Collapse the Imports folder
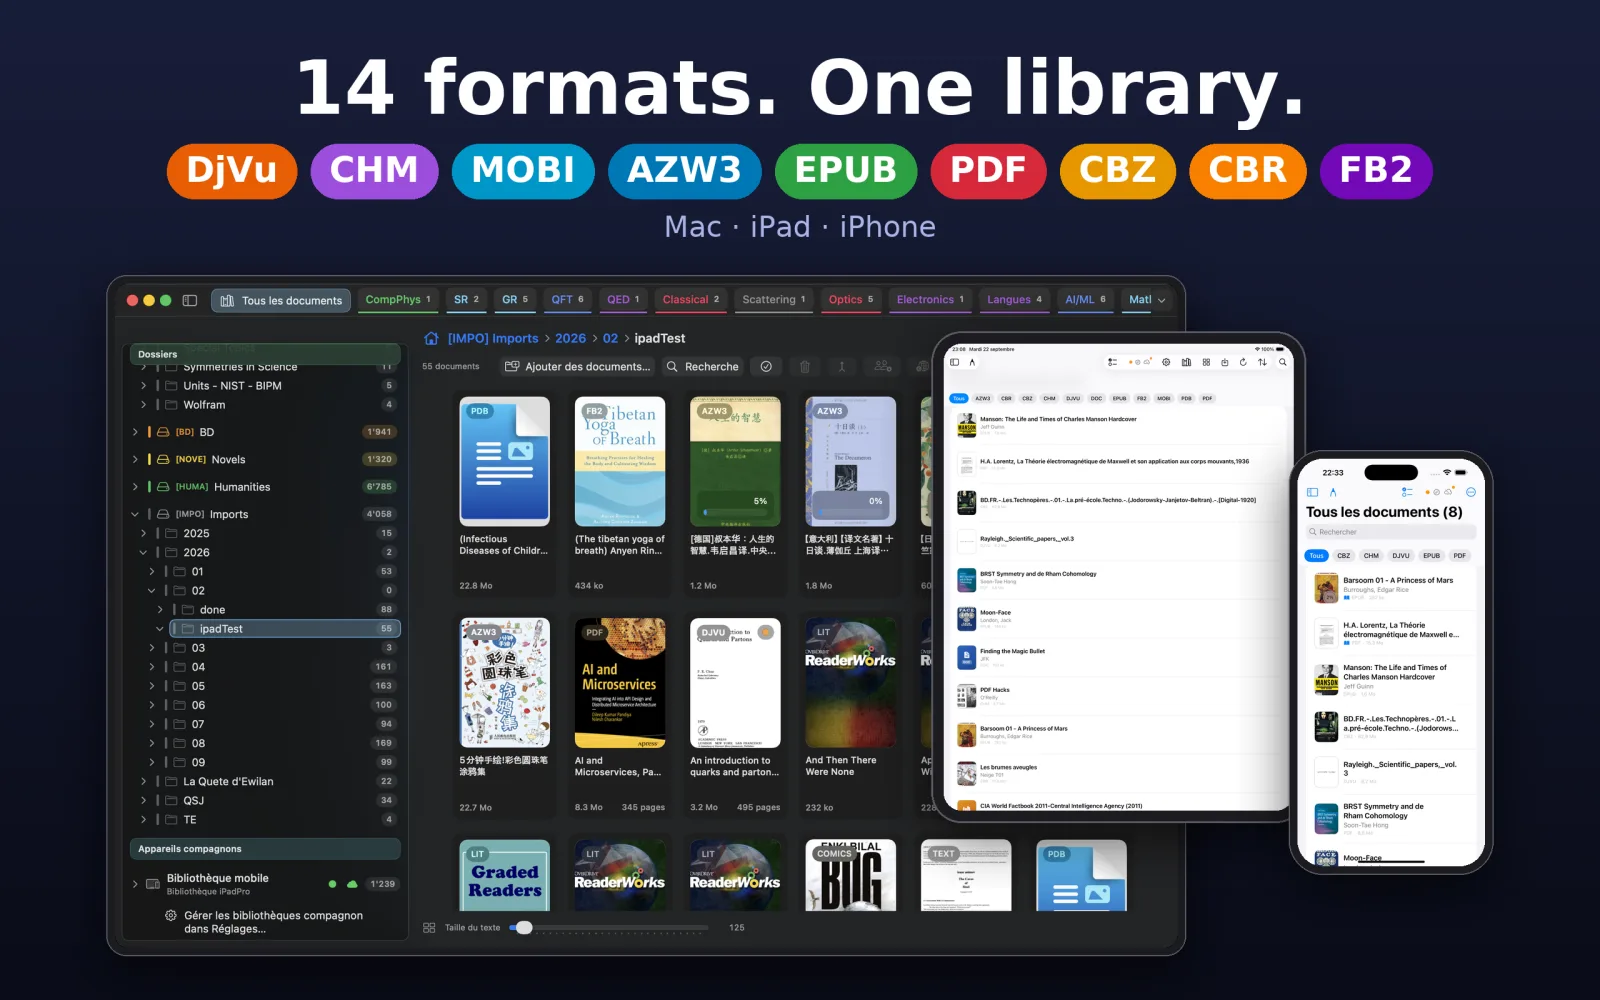The width and height of the screenshot is (1600, 1000). (x=135, y=514)
